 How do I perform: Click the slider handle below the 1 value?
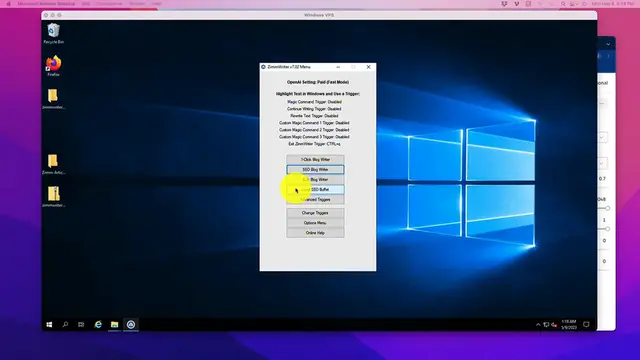[x=607, y=229]
